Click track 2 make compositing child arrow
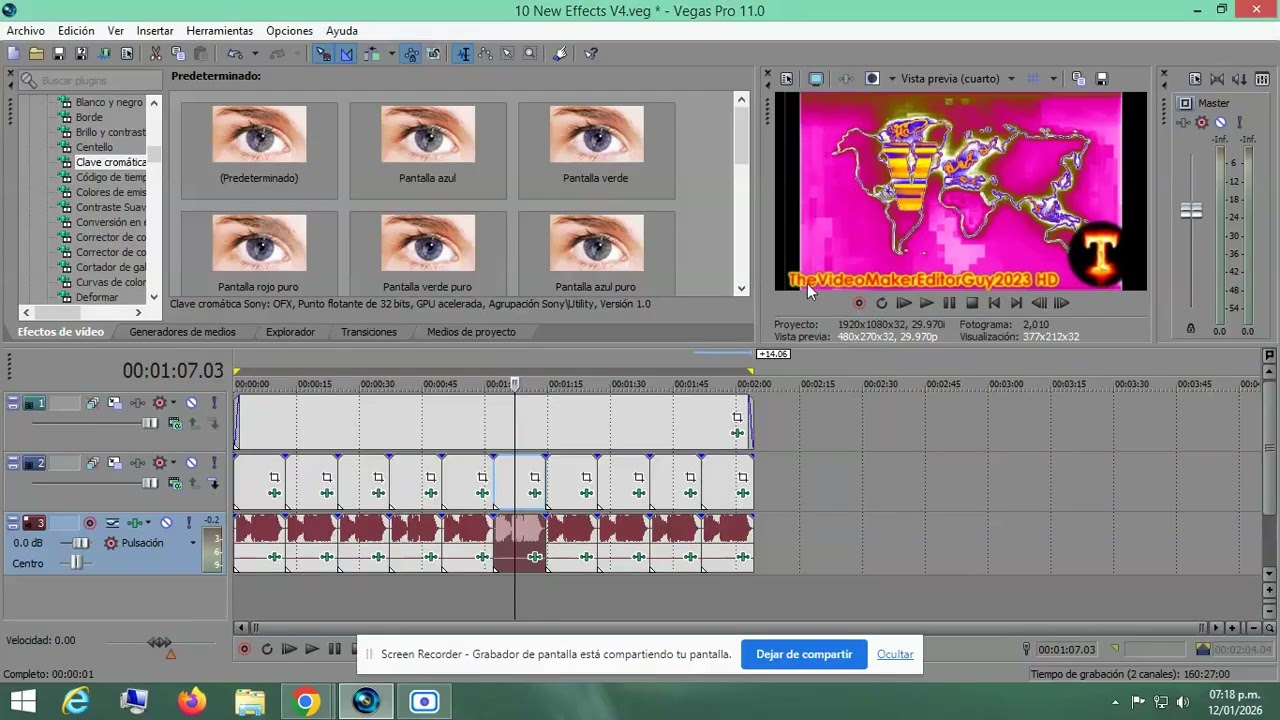The height and width of the screenshot is (720, 1280). pos(214,483)
